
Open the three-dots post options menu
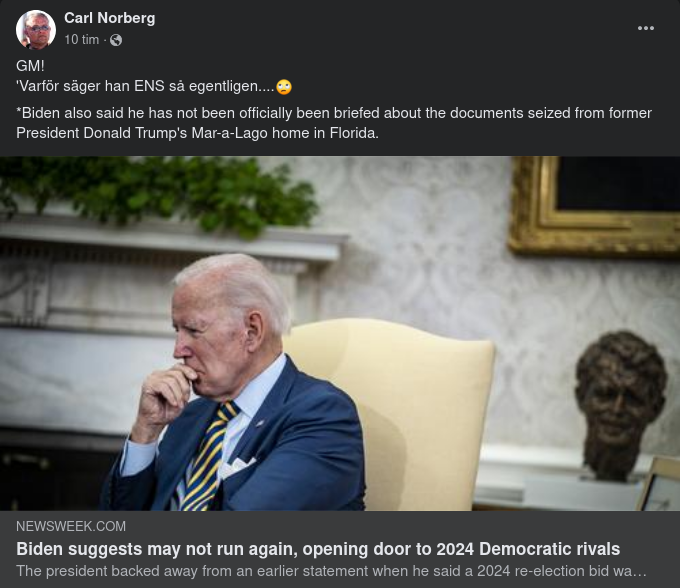pos(645,28)
